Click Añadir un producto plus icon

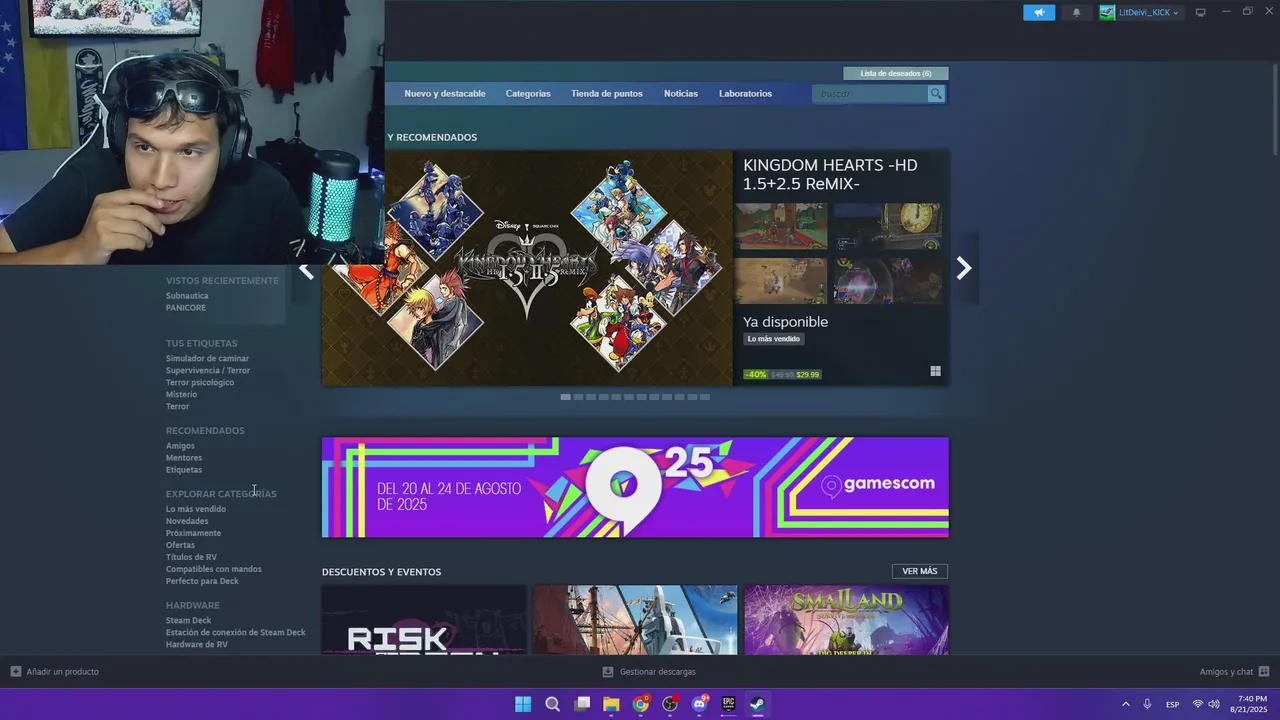click(x=15, y=672)
